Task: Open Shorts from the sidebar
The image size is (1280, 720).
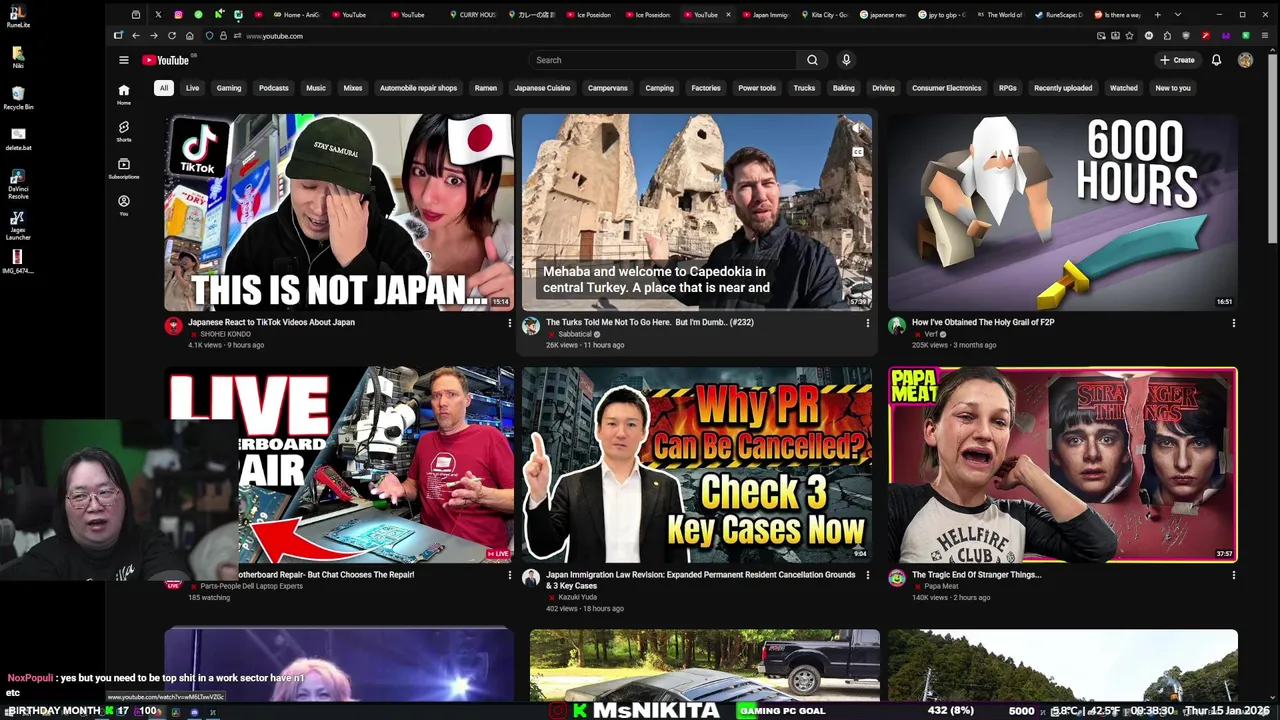Action: 124,131
